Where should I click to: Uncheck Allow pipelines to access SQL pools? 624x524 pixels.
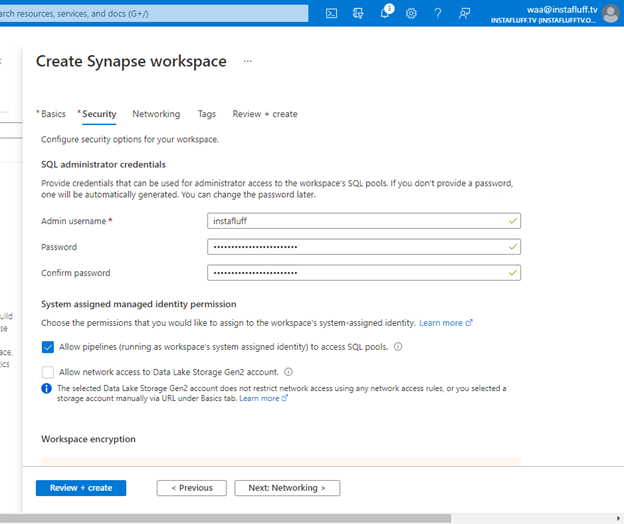point(48,347)
